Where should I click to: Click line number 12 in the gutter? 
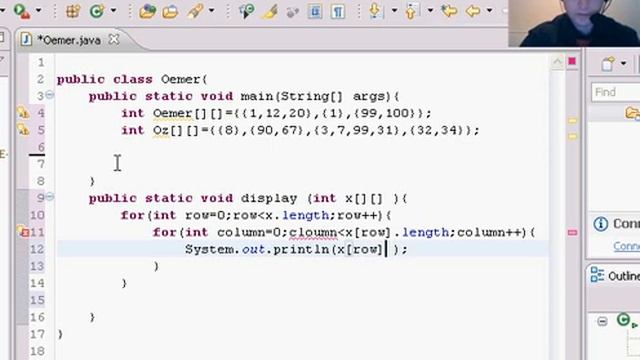[x=37, y=249]
